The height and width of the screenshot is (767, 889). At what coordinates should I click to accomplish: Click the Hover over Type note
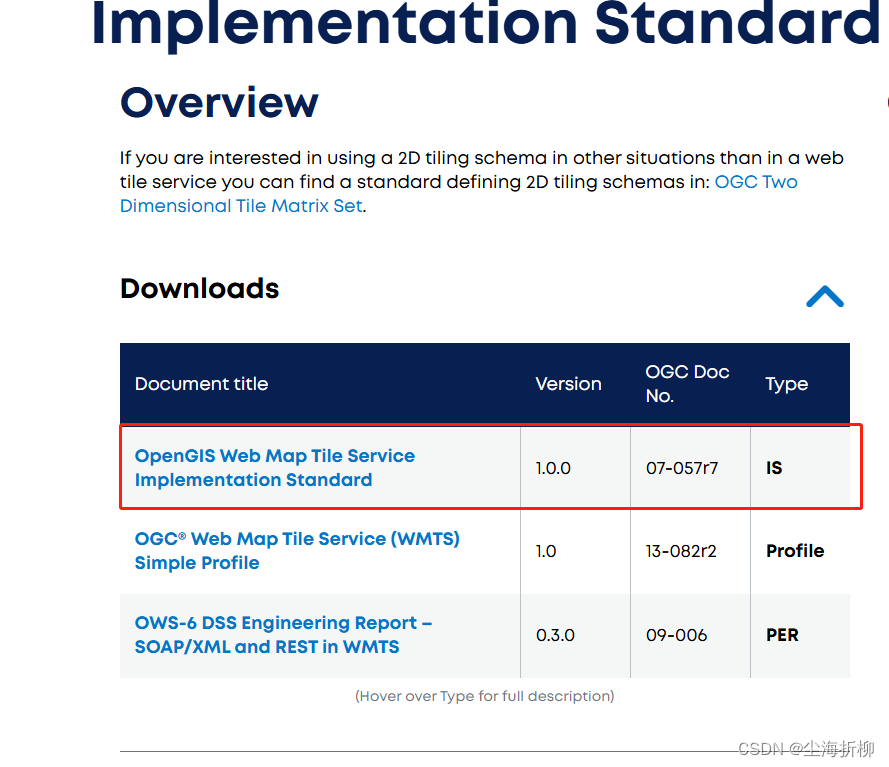click(484, 696)
